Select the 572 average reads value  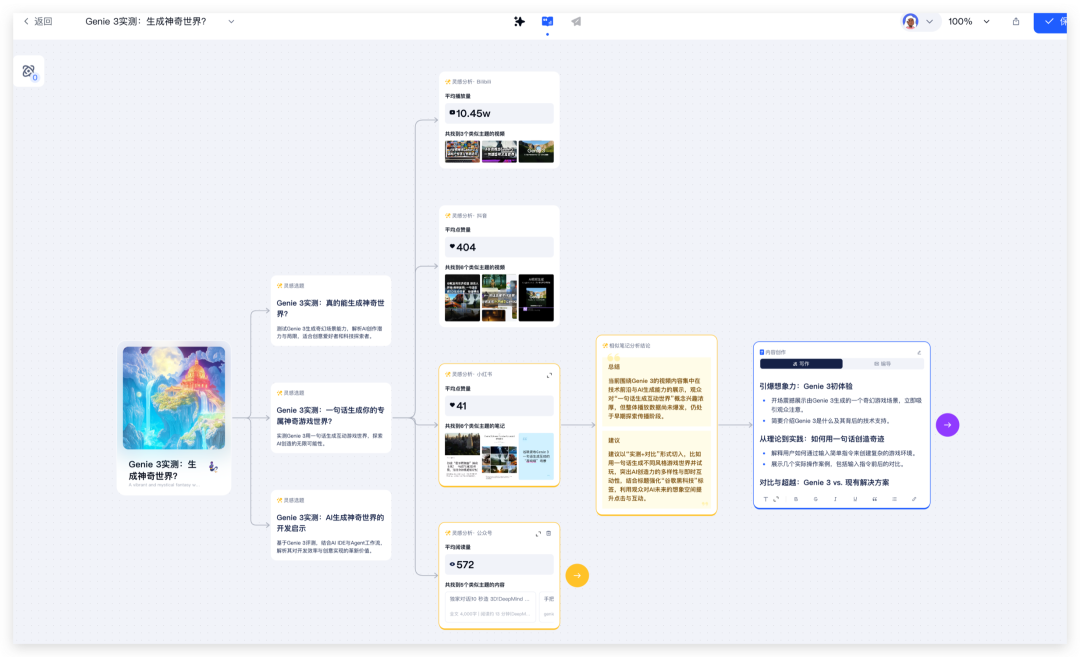tap(499, 565)
